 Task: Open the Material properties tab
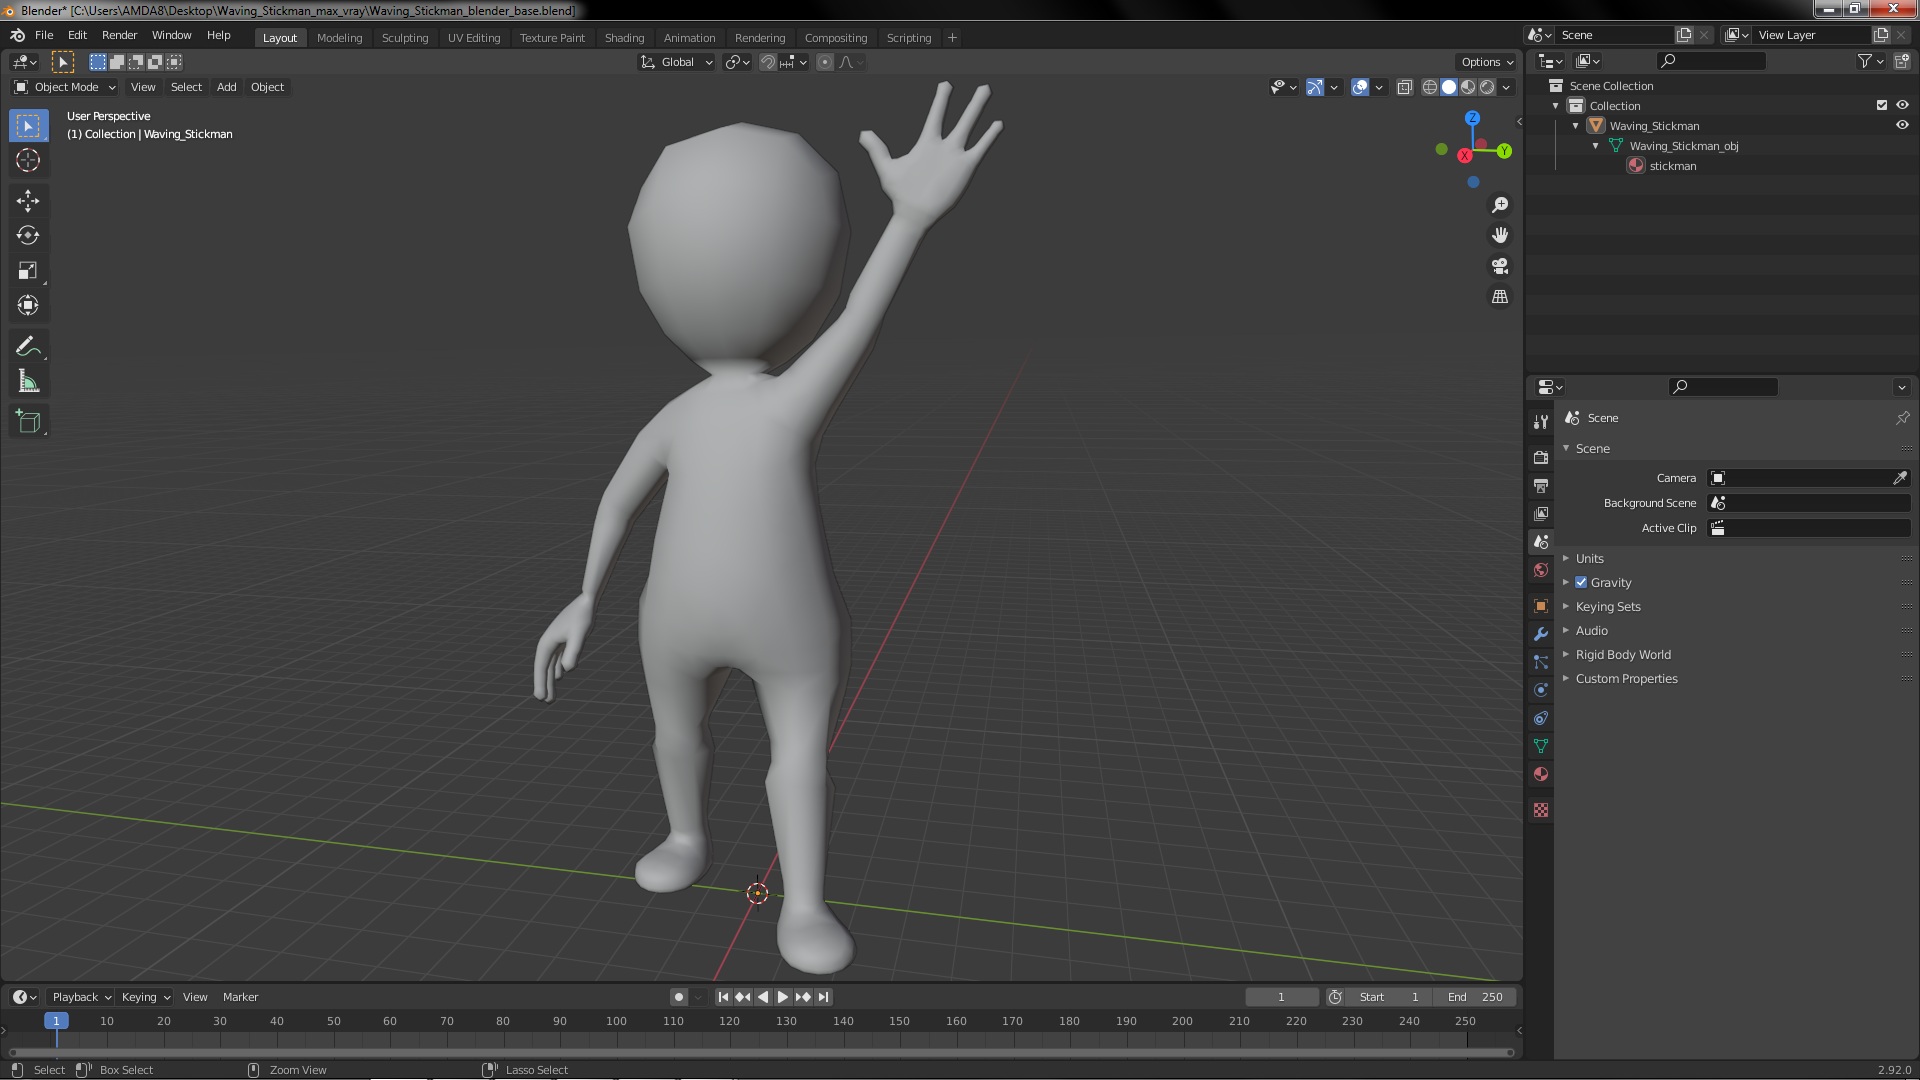[1541, 774]
